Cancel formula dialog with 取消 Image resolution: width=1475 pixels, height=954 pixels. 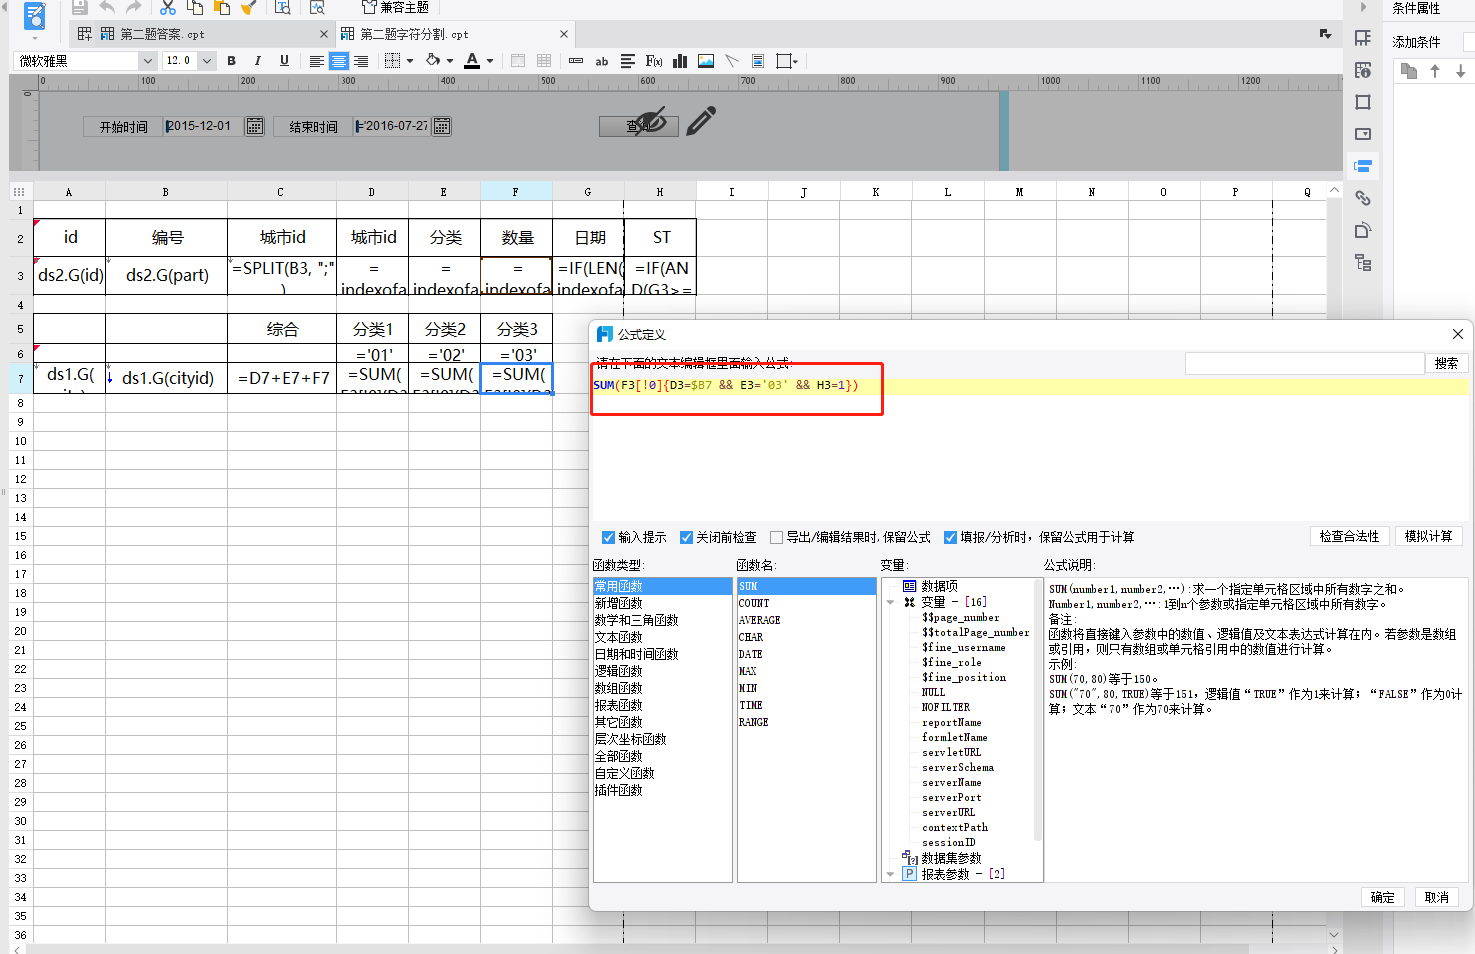1437,897
